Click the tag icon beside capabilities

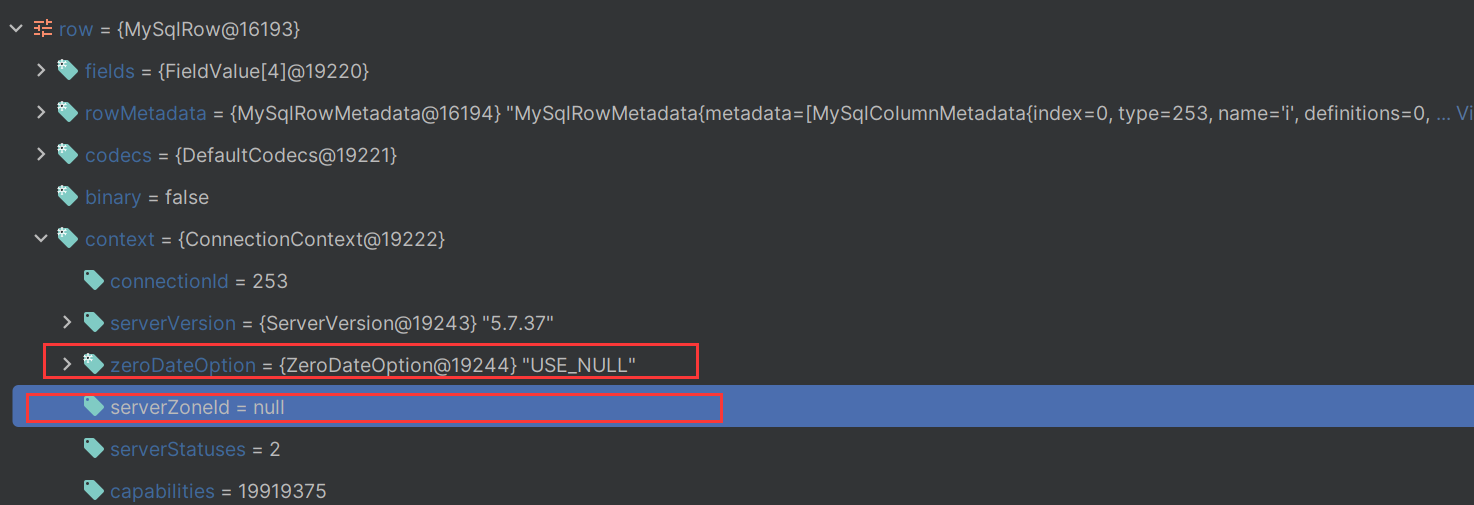pyautogui.click(x=94, y=490)
